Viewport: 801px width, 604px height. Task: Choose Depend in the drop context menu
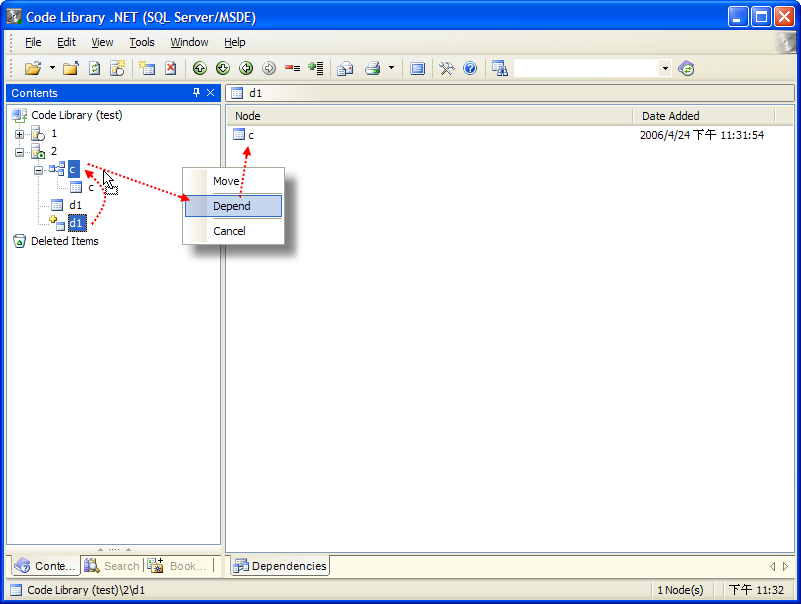click(233, 206)
